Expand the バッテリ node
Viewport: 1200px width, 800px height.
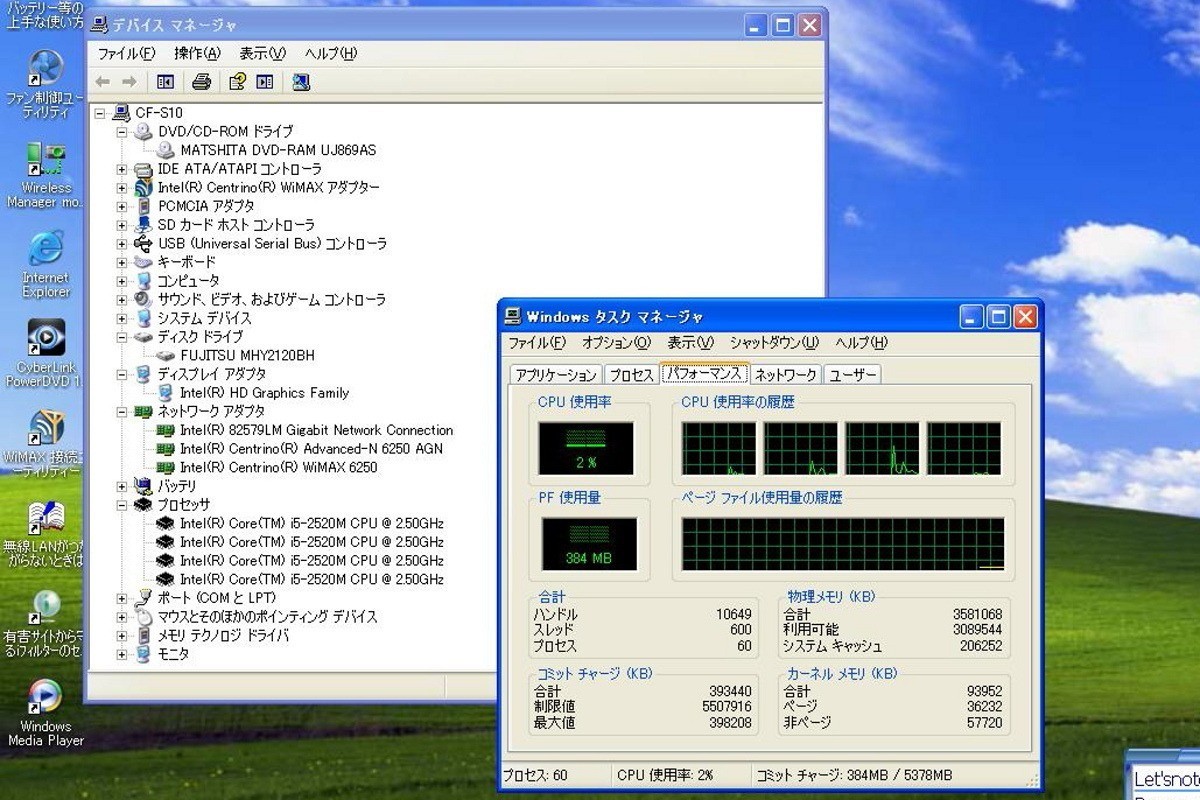click(x=122, y=486)
